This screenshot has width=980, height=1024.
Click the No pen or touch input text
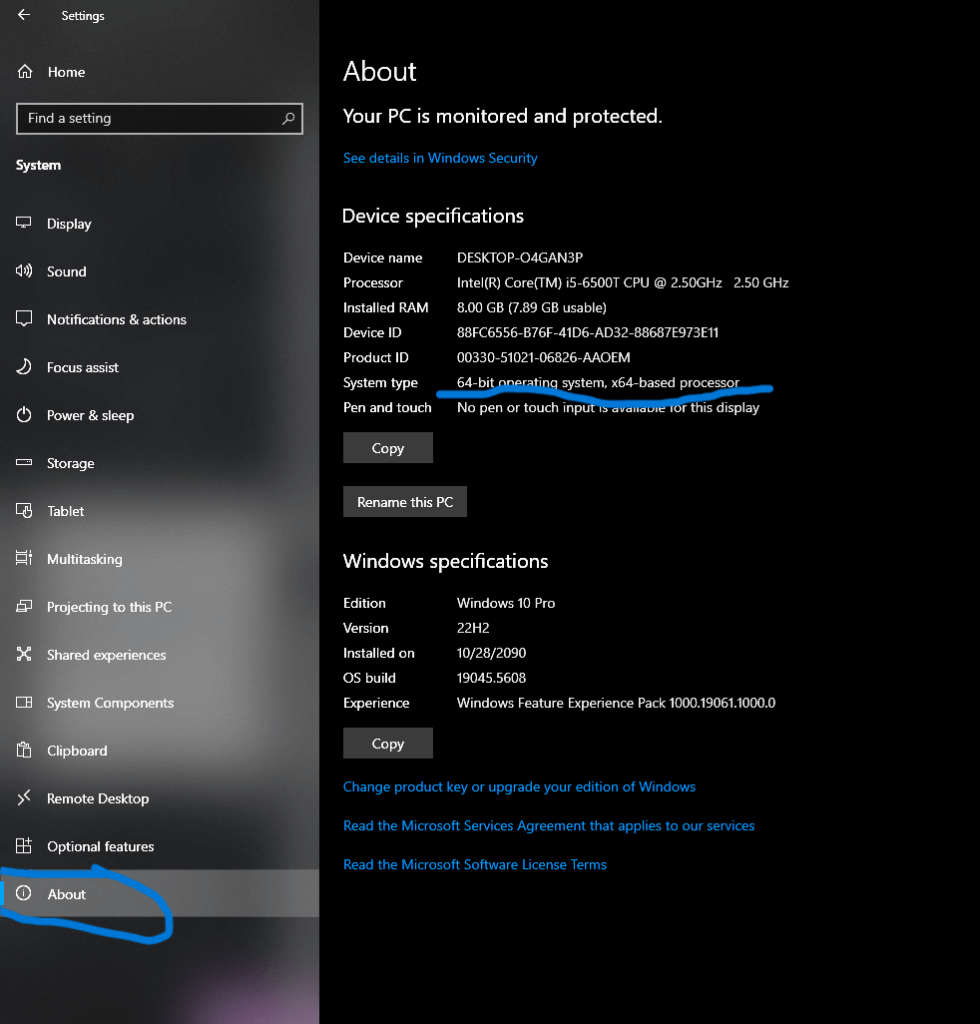click(x=608, y=408)
